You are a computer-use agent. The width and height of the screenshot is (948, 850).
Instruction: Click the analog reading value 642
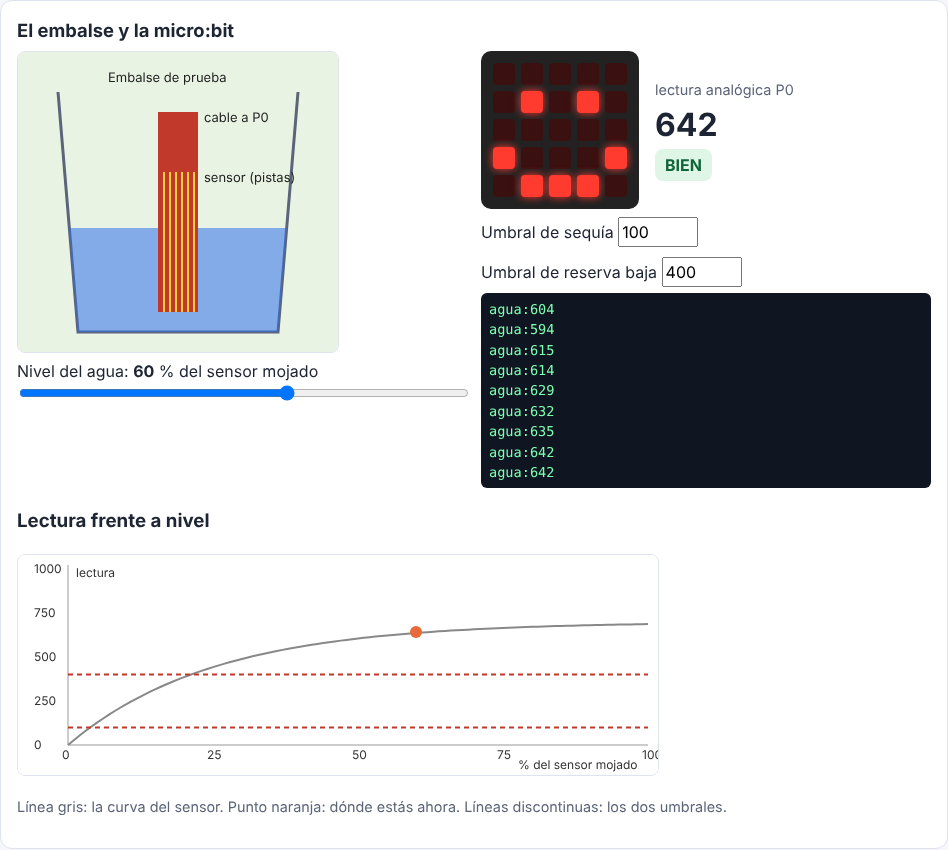pos(686,125)
